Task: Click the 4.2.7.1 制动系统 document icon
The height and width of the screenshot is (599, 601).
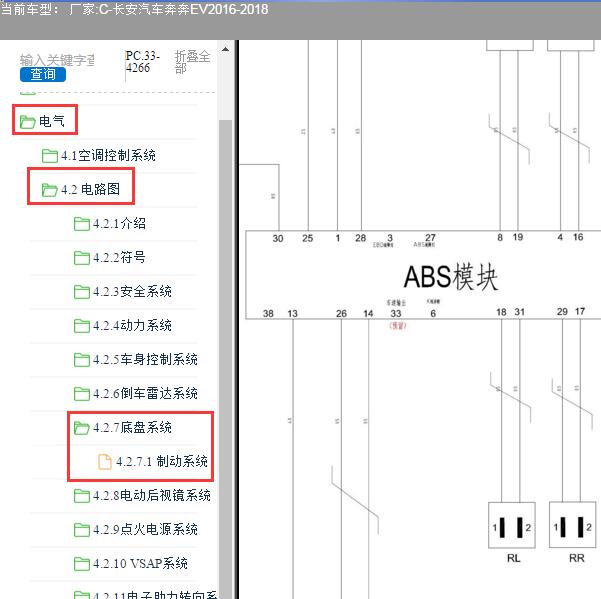Action: (105, 461)
